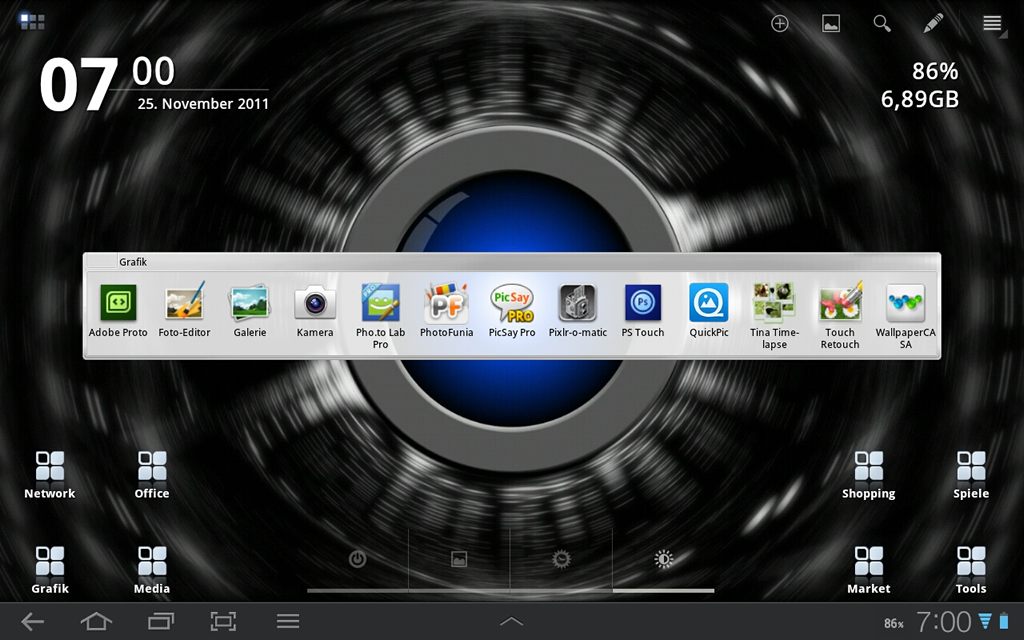Launch Tina Time-lapse app
This screenshot has height=640, width=1024.
pos(775,317)
